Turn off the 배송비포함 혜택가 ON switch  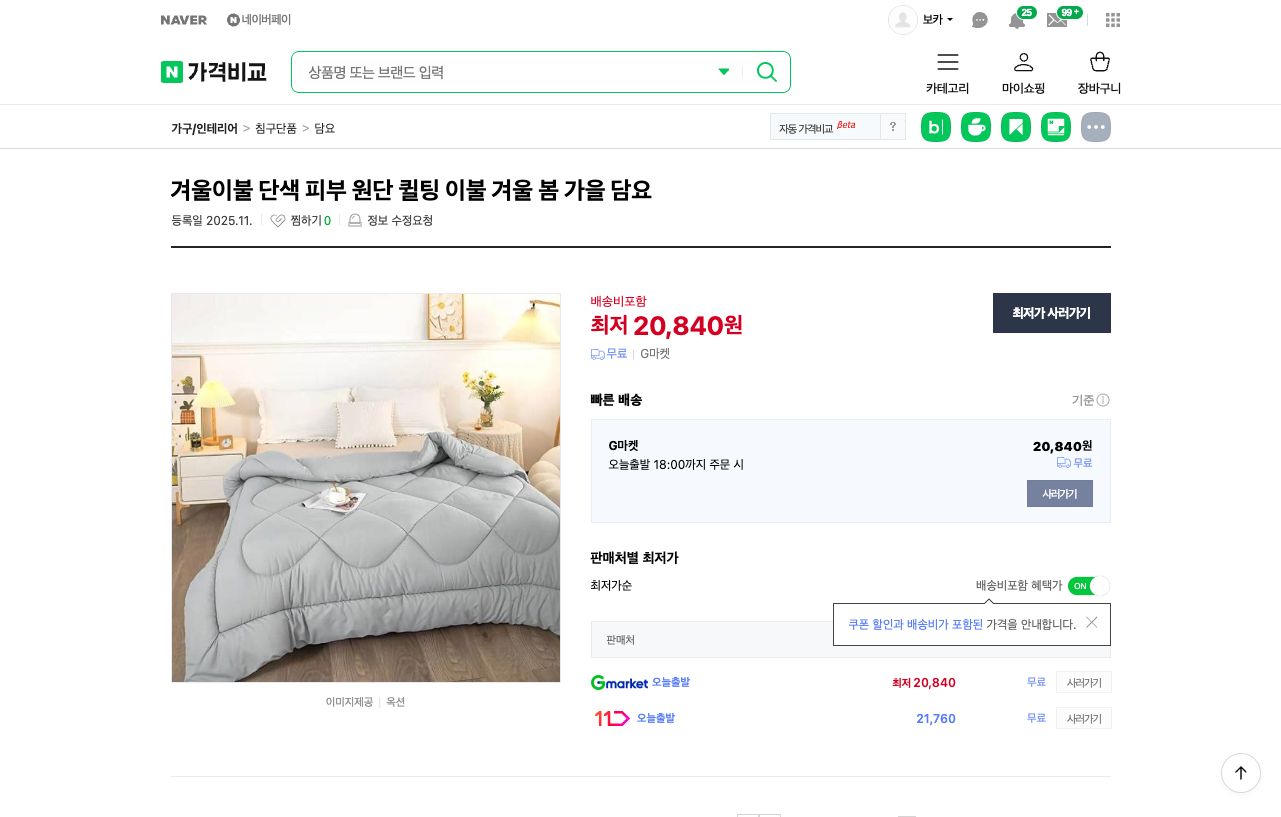[x=1089, y=586]
